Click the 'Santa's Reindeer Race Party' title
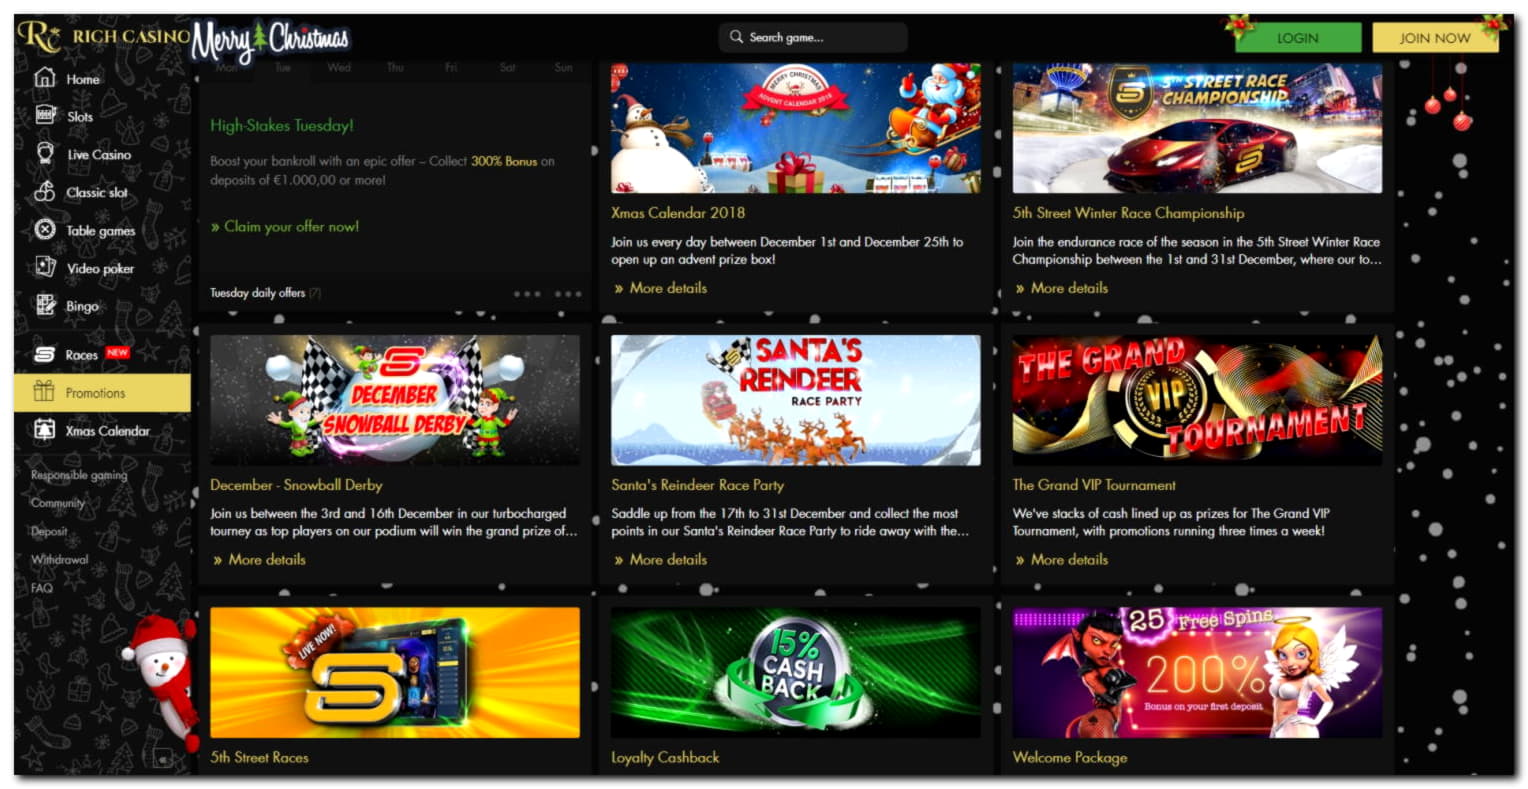1528x789 pixels. (698, 485)
